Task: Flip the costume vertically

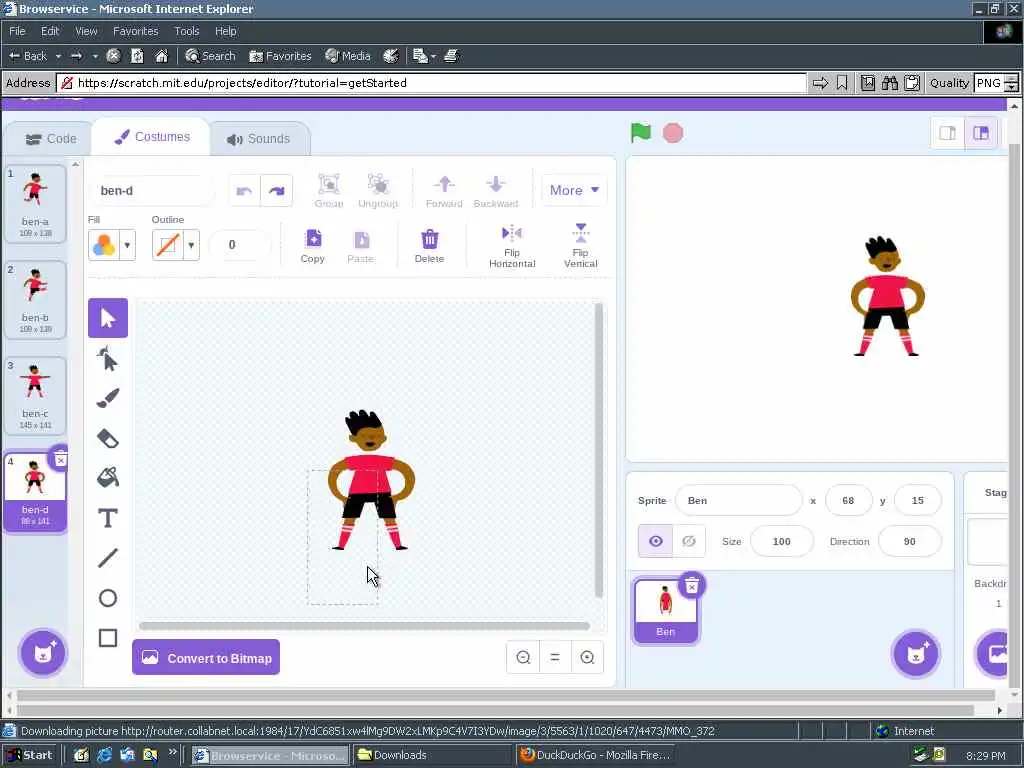Action: (x=581, y=246)
